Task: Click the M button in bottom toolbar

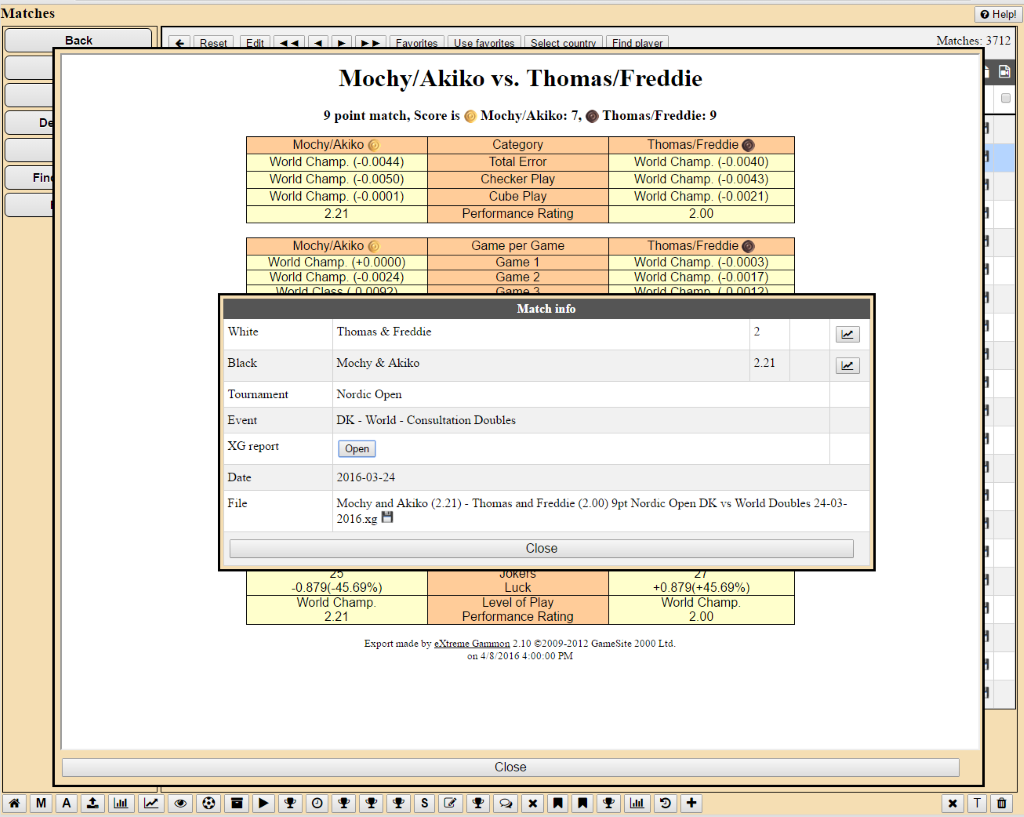Action: (40, 803)
